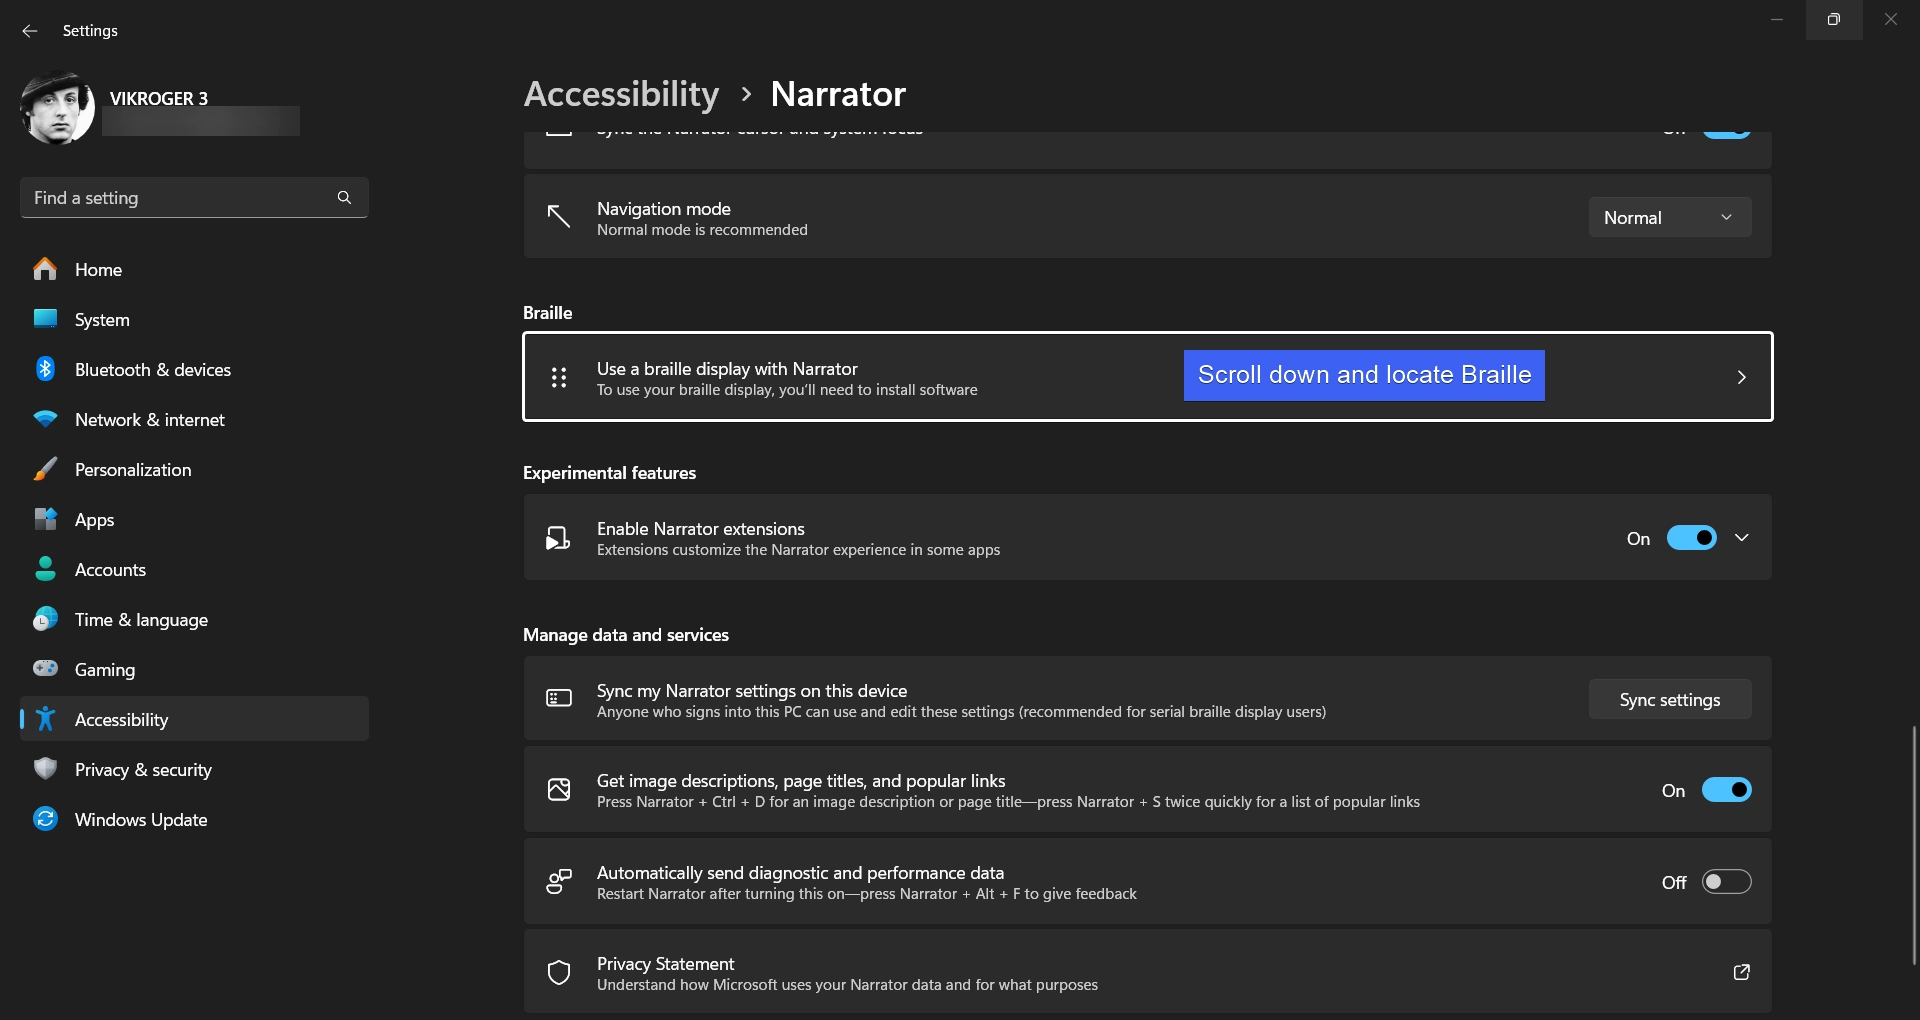Screen dimensions: 1920x1020
Task: Restore down the Settings window
Action: [x=1834, y=20]
